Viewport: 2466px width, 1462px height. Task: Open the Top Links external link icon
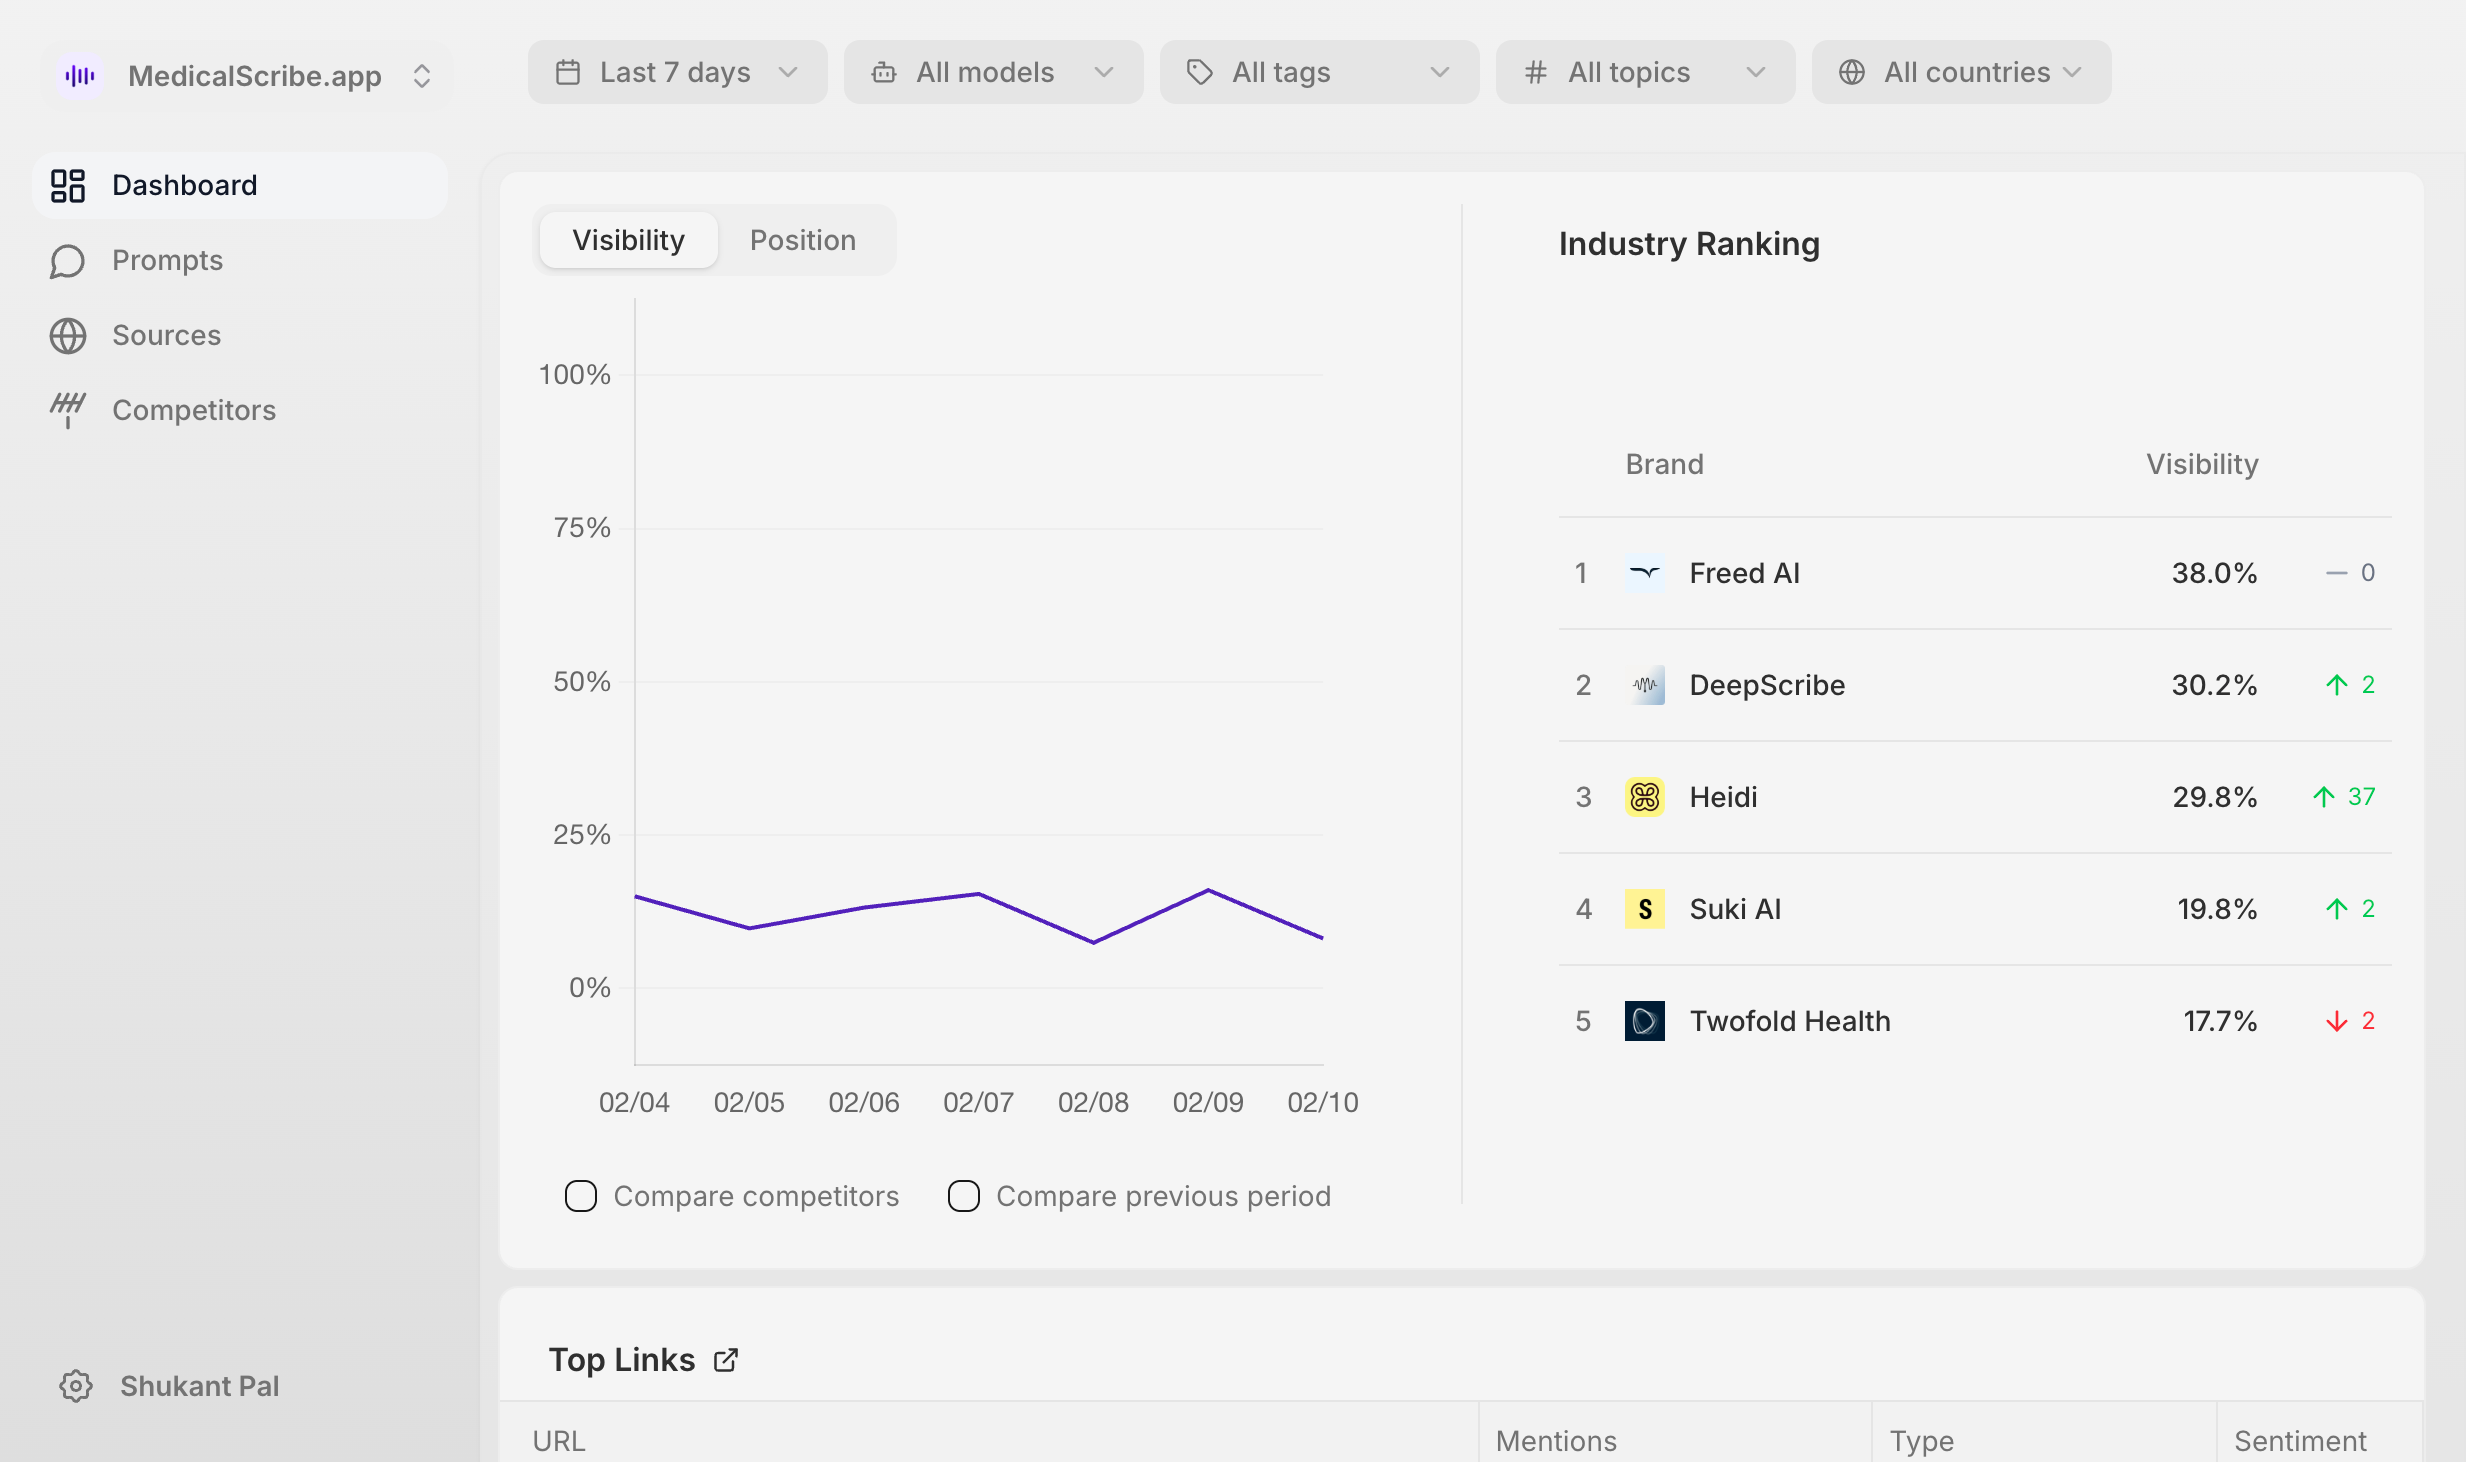click(726, 1360)
